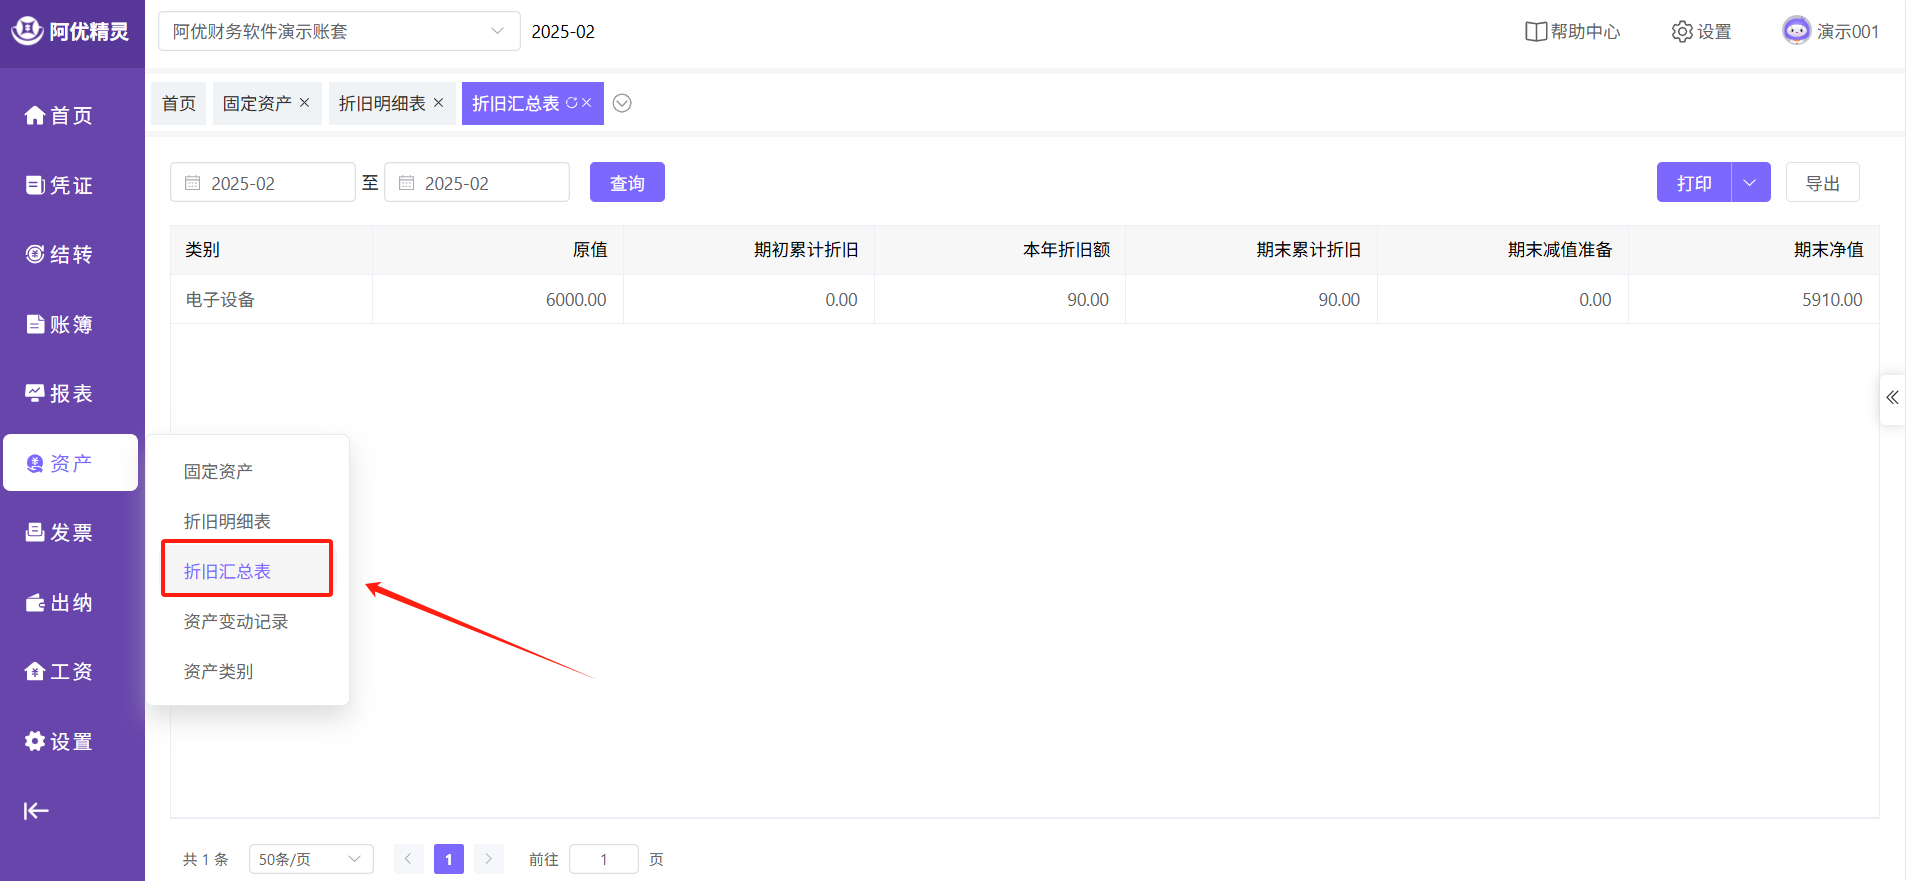Open the 凭证 voucher sidebar icon
Image resolution: width=1906 pixels, height=881 pixels.
tap(35, 185)
